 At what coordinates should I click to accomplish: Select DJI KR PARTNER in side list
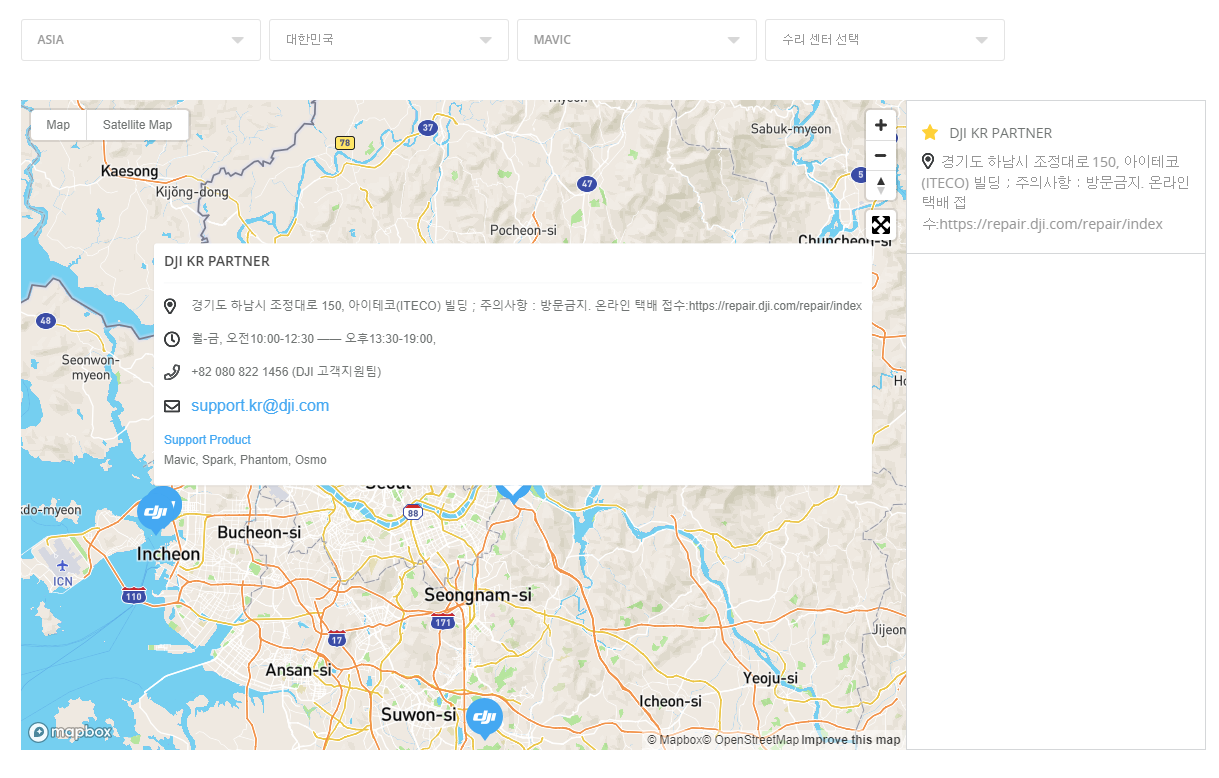click(1056, 177)
